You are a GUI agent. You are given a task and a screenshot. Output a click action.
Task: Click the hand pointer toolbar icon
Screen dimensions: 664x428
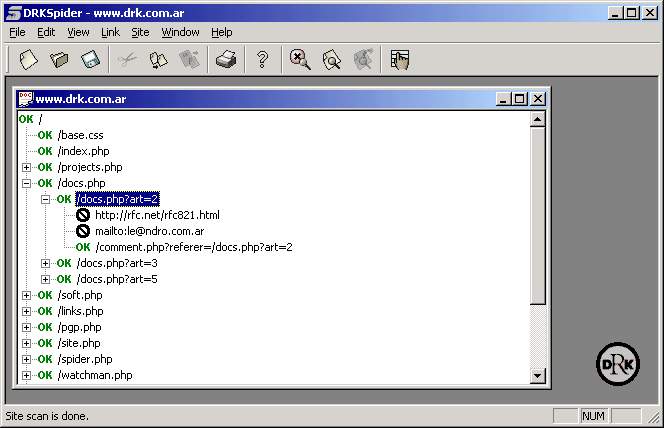point(400,59)
